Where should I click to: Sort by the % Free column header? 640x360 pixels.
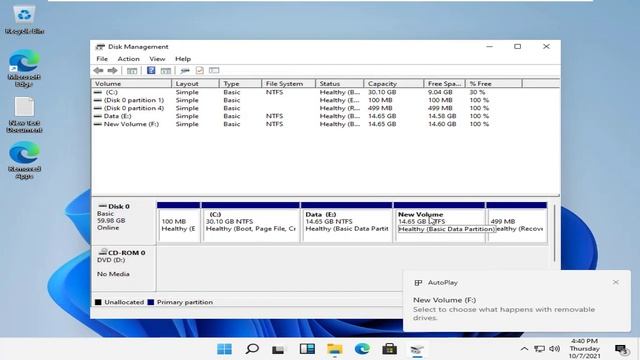click(x=493, y=83)
